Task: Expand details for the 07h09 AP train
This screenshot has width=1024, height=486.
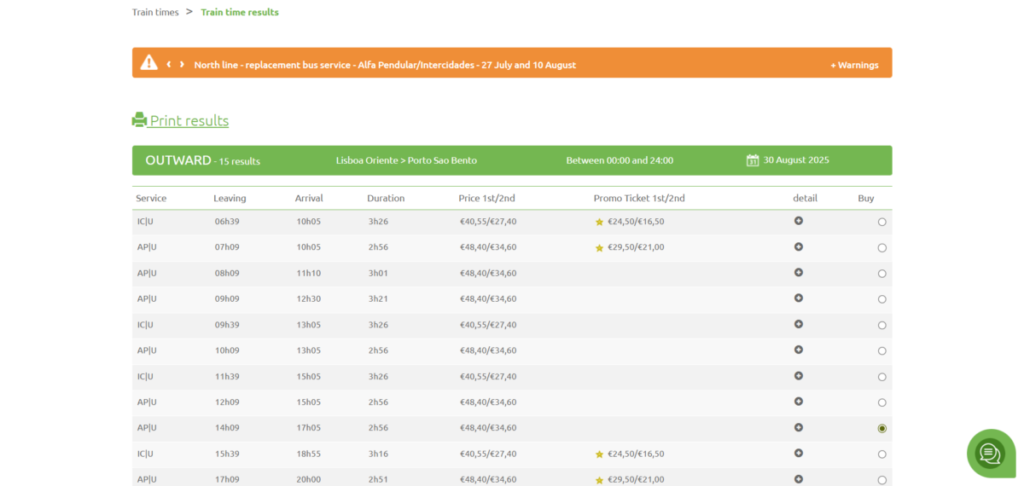Action: [x=798, y=247]
